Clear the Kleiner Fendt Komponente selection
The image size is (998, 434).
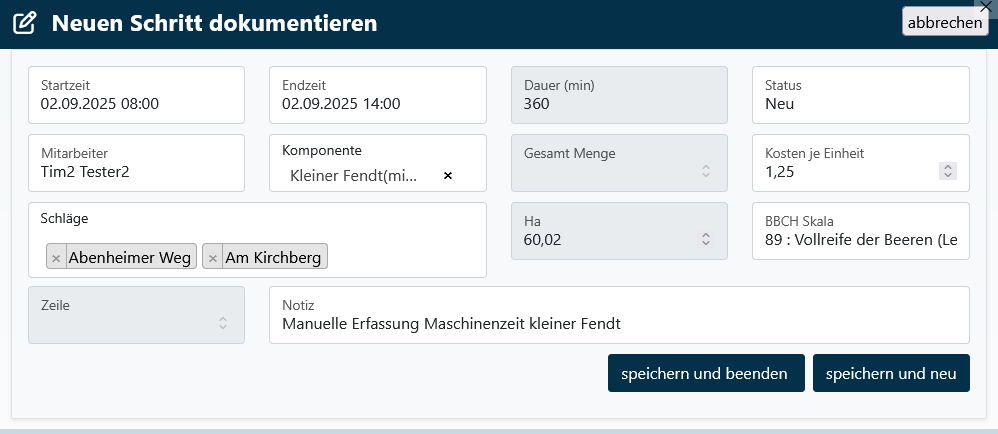coord(448,176)
